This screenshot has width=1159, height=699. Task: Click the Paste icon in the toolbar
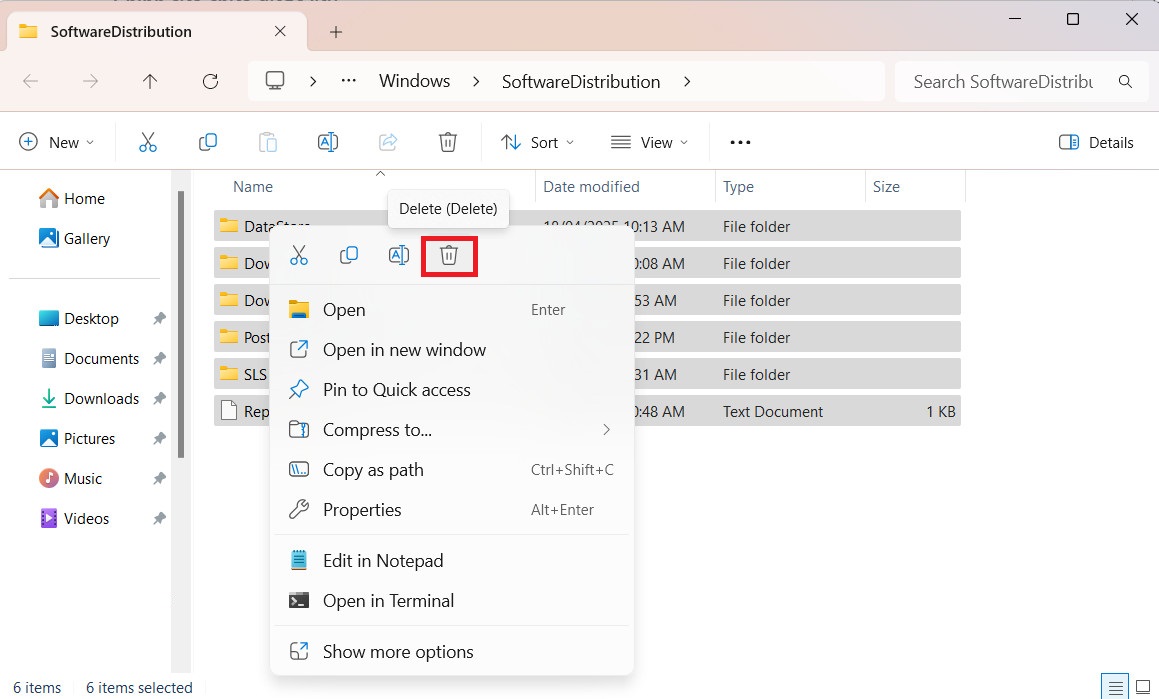click(x=268, y=142)
